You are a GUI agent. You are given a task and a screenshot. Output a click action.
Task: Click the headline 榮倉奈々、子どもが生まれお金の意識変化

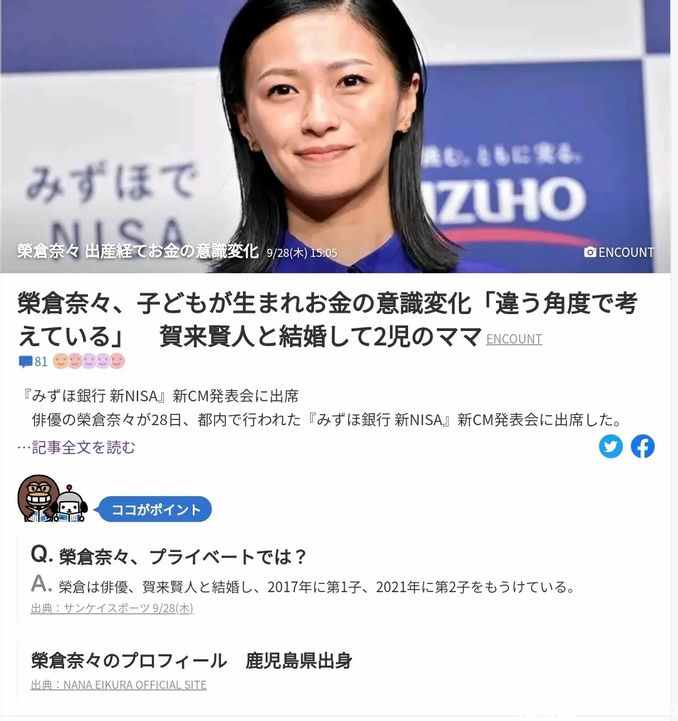[x=244, y=304]
